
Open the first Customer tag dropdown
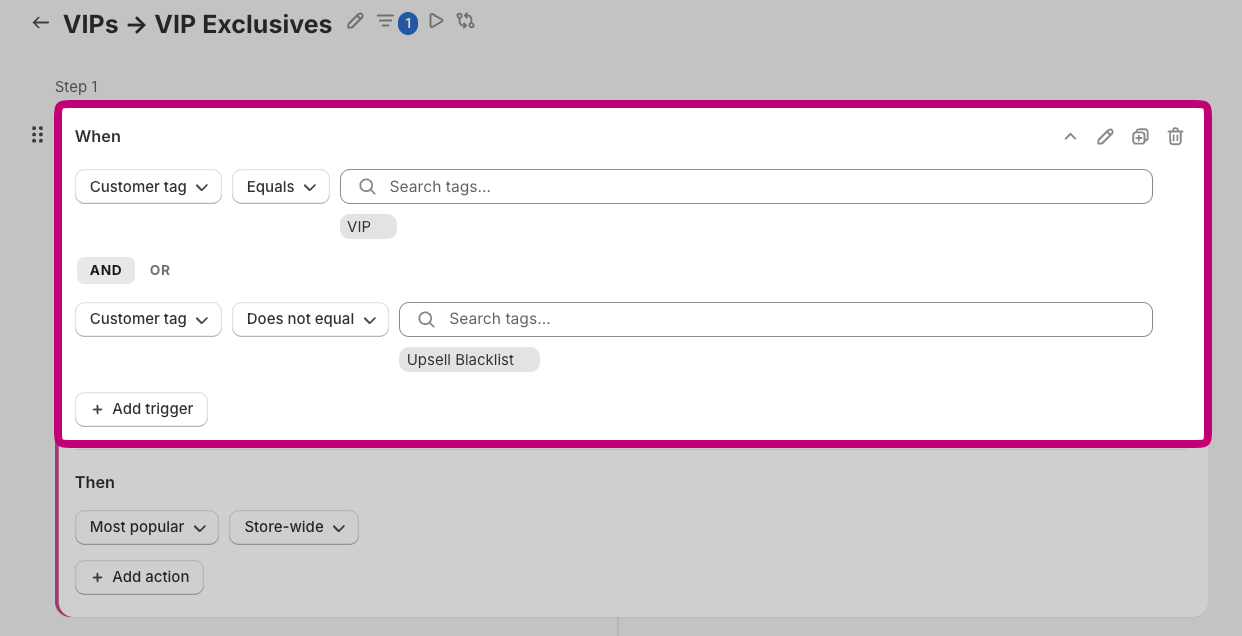[148, 187]
